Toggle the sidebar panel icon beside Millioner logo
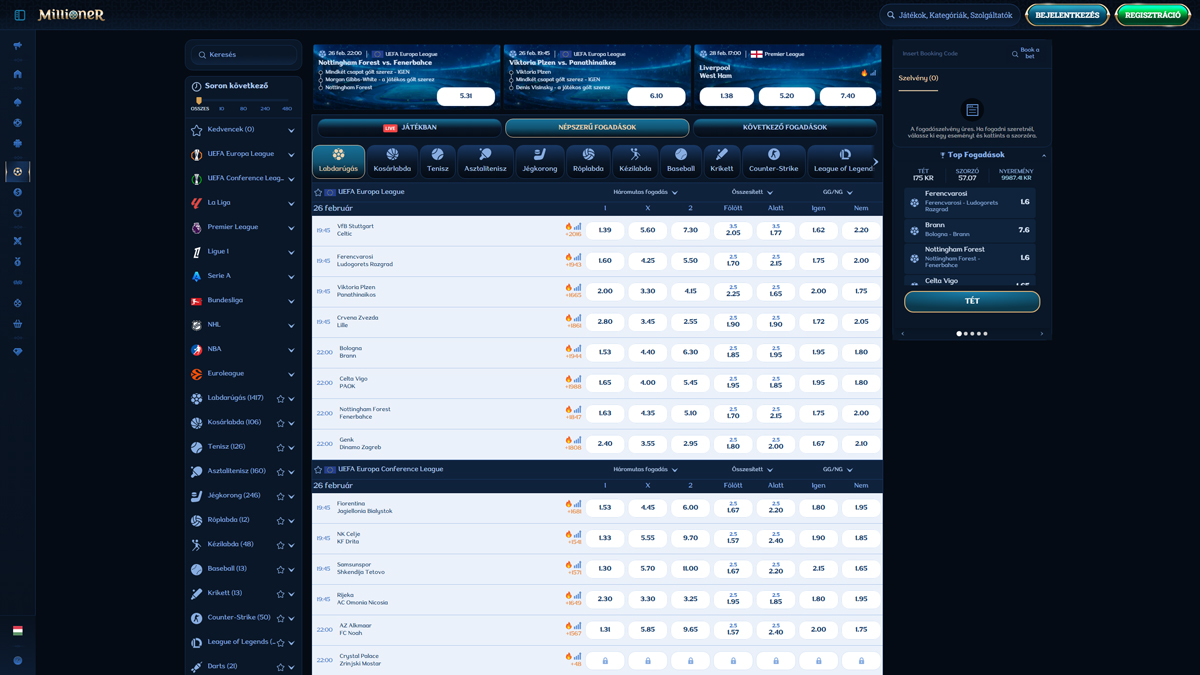 coord(19,15)
